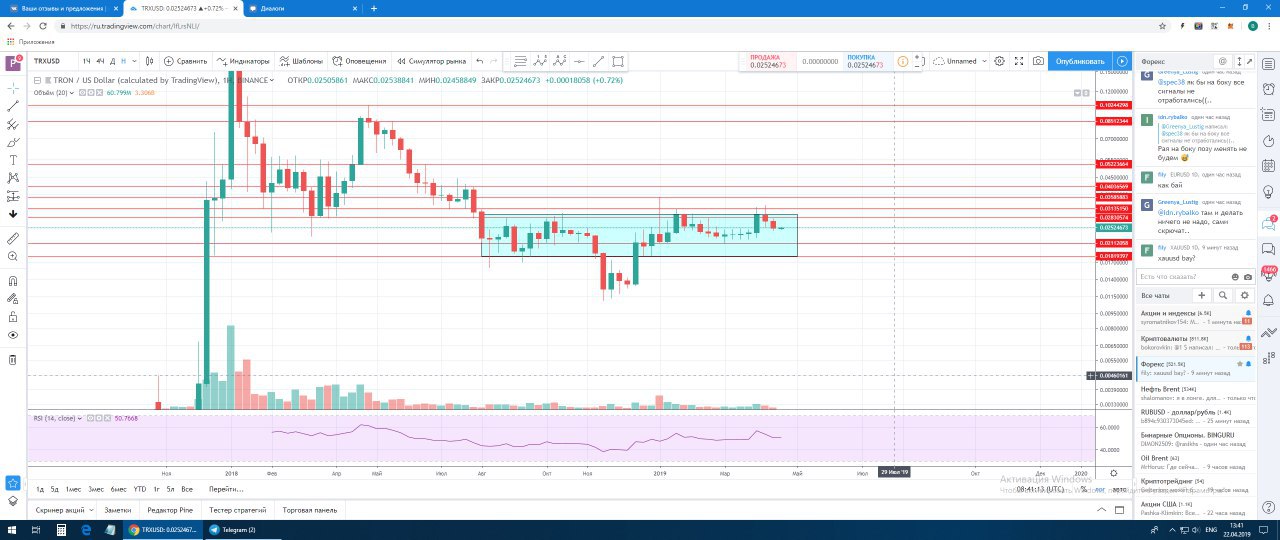Select the 1Ч timeframe
The image size is (1280, 540).
[x=87, y=61]
